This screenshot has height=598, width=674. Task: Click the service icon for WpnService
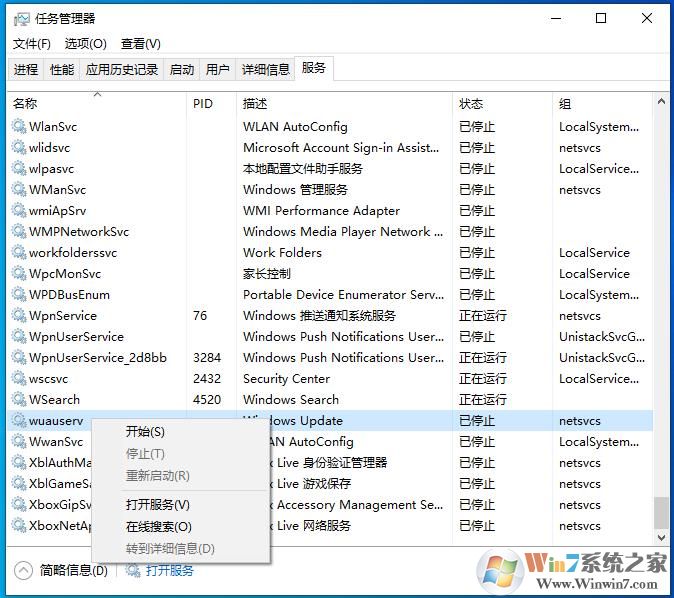[18, 316]
